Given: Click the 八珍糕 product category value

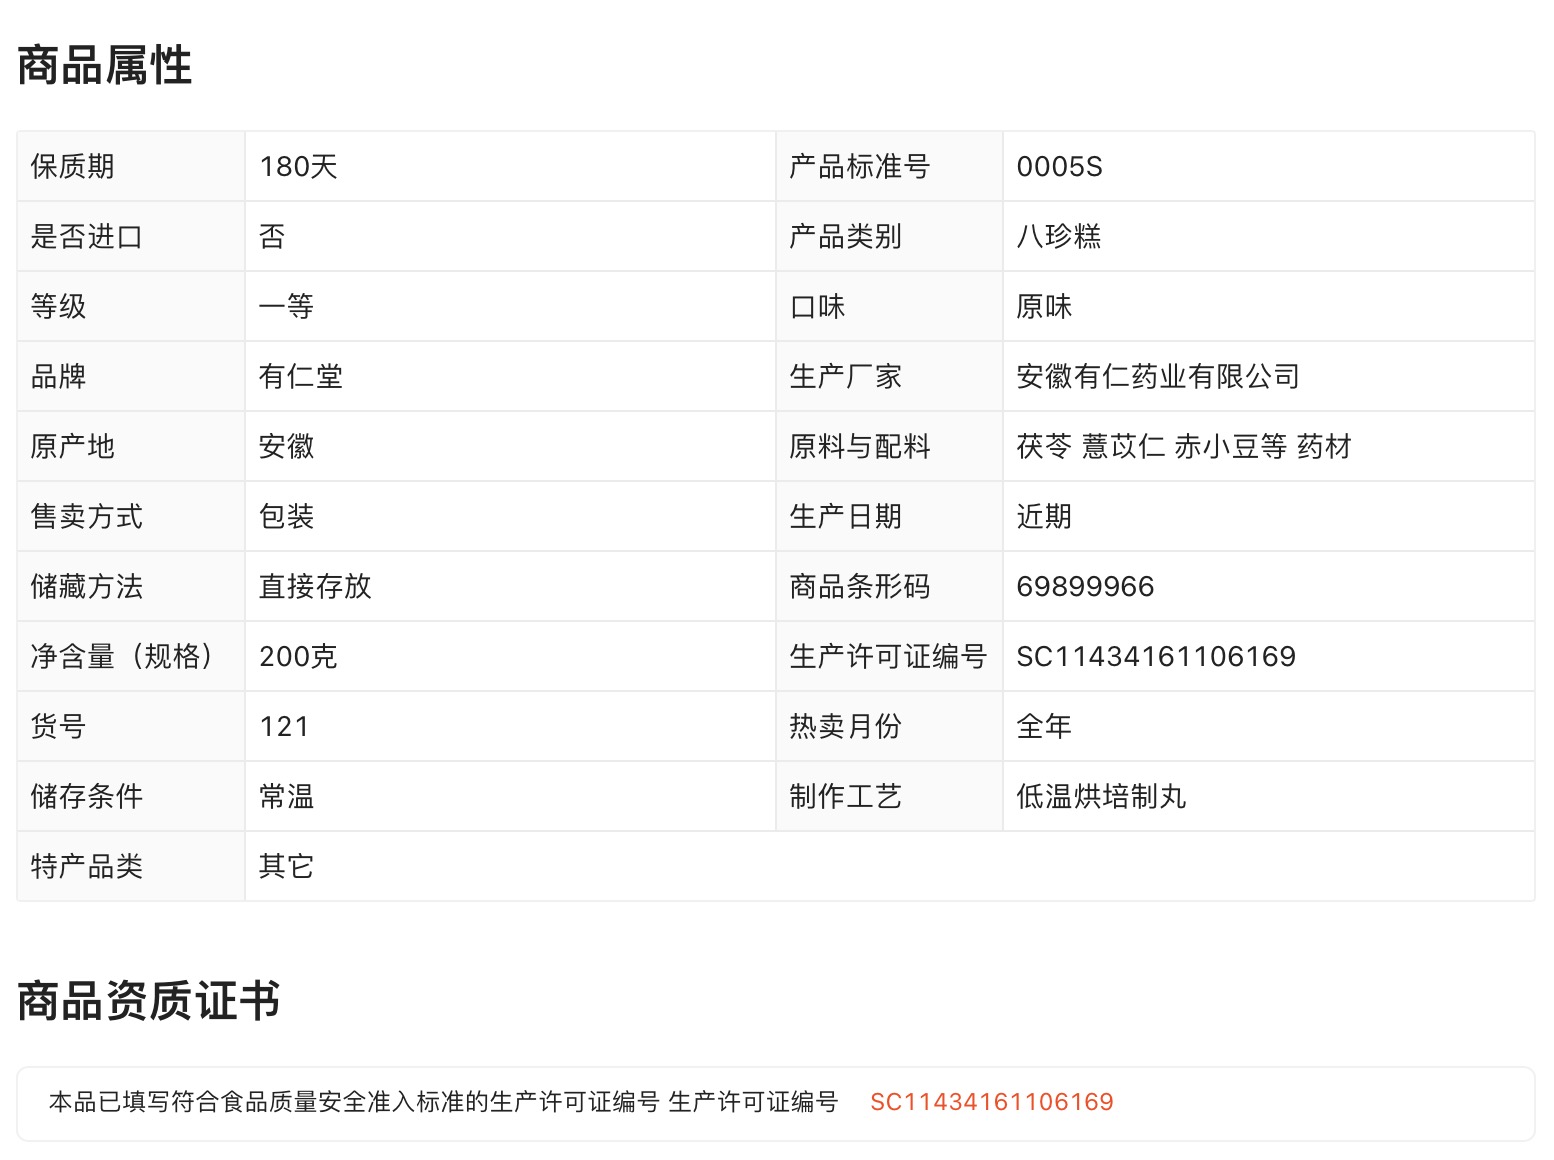Looking at the screenshot, I should click(1058, 236).
